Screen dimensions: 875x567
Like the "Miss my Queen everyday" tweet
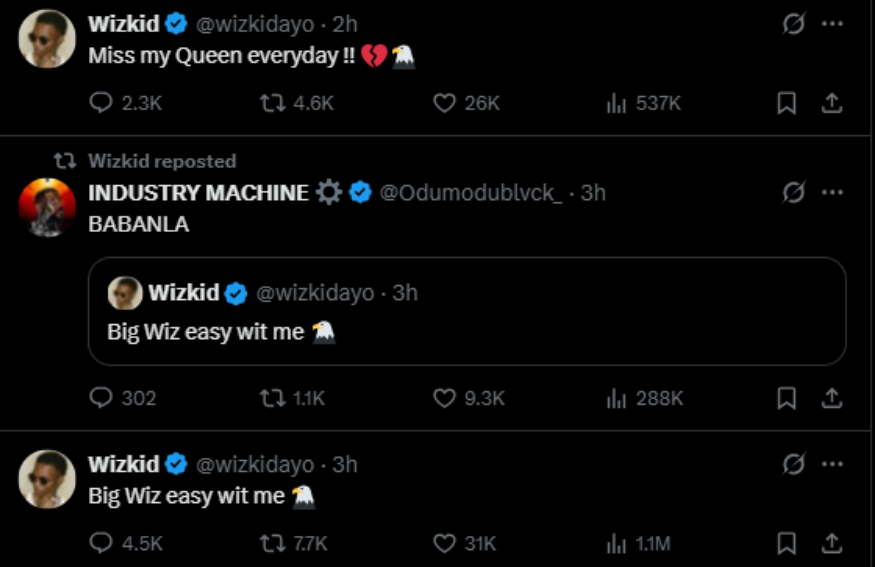click(x=445, y=103)
